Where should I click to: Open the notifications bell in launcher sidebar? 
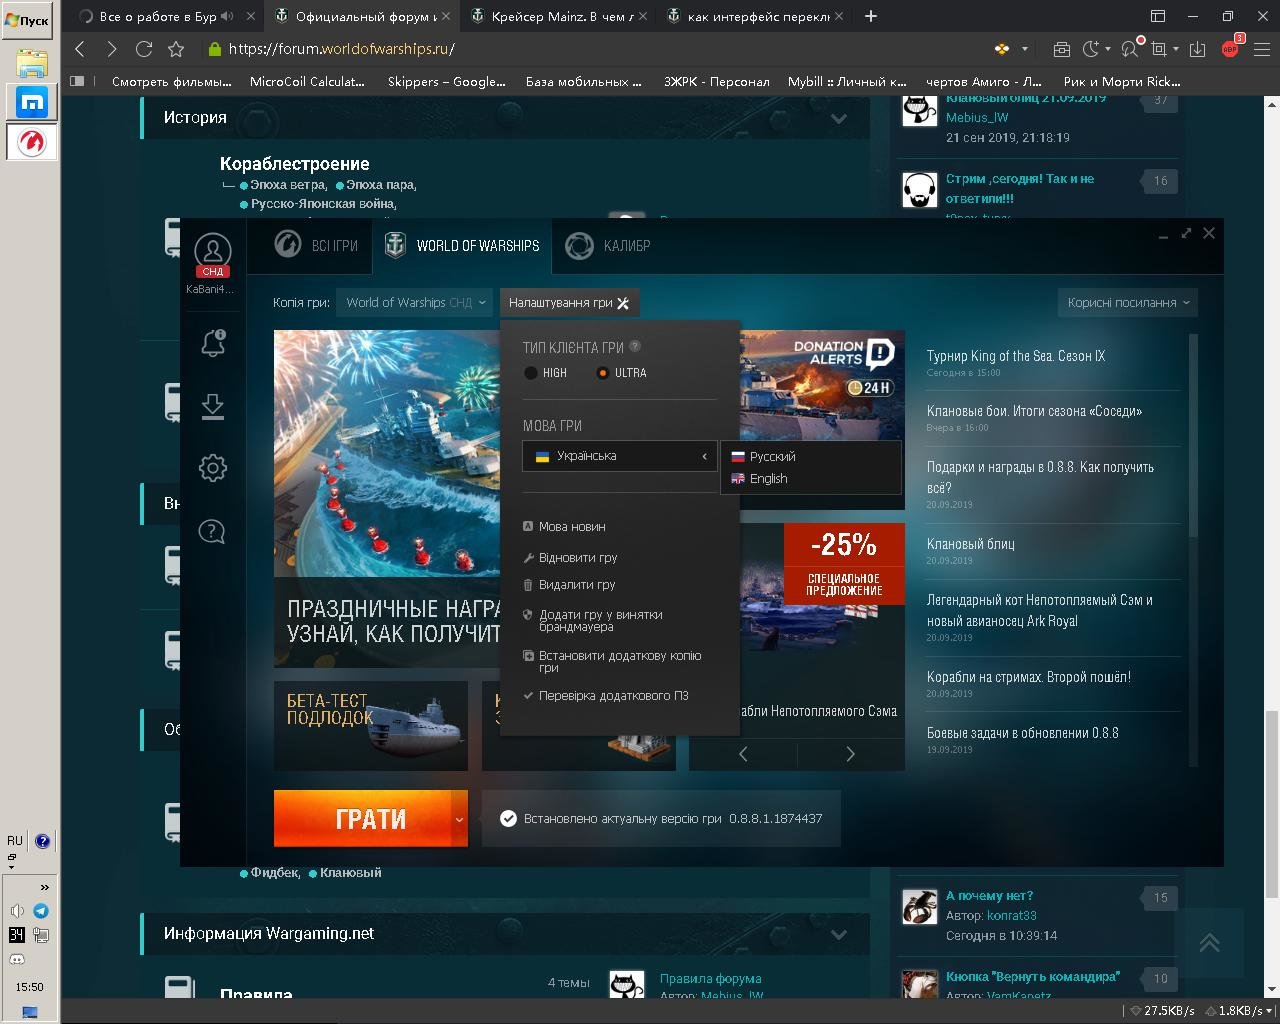pyautogui.click(x=213, y=343)
